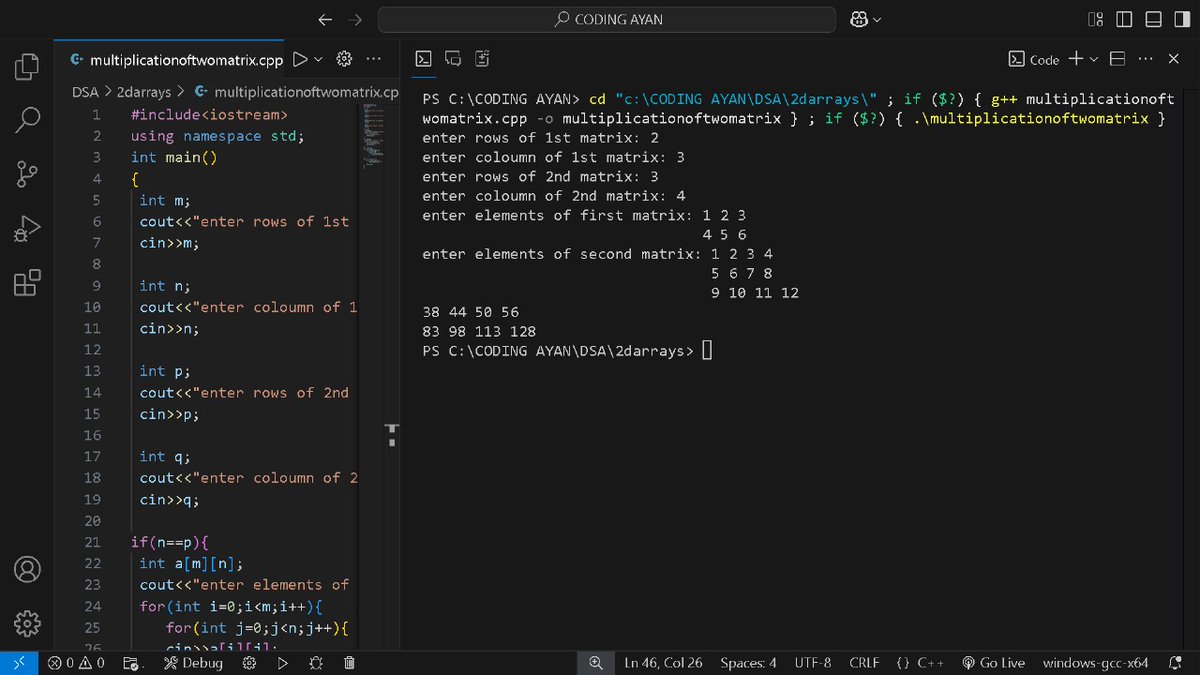Viewport: 1200px width, 675px height.
Task: Select windows-gcc-x64 configuration
Action: 1095,663
